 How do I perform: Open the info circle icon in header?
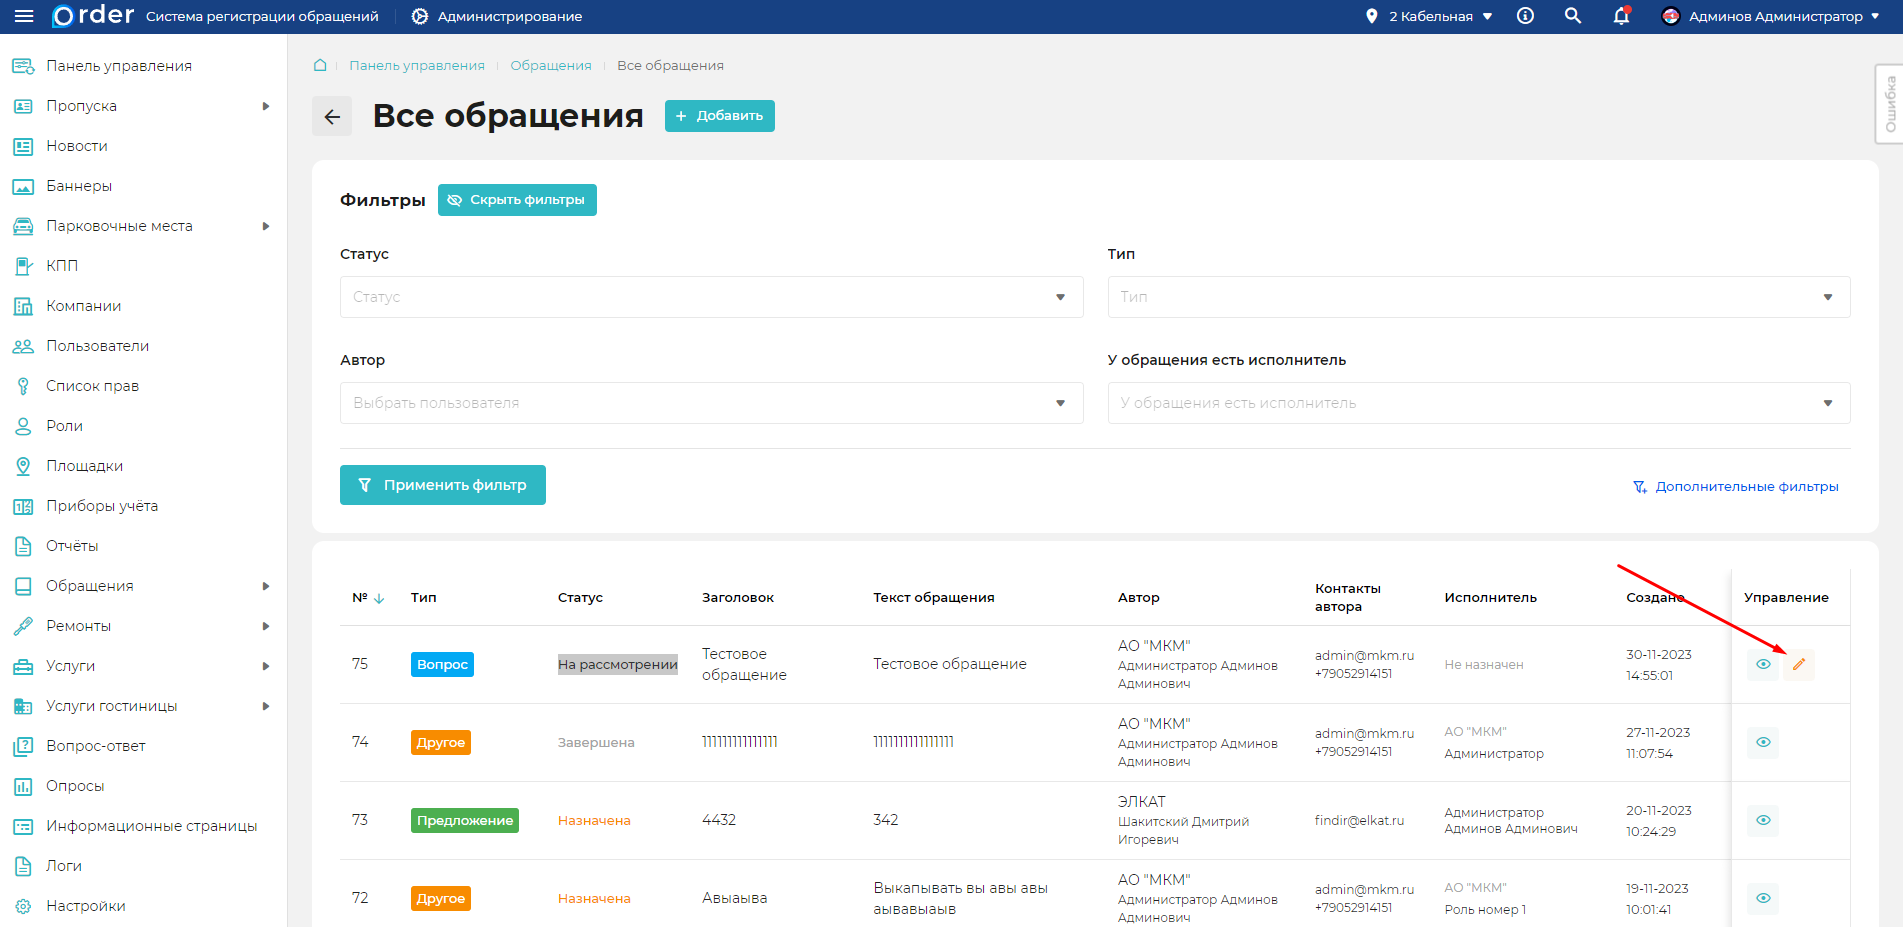pos(1525,16)
